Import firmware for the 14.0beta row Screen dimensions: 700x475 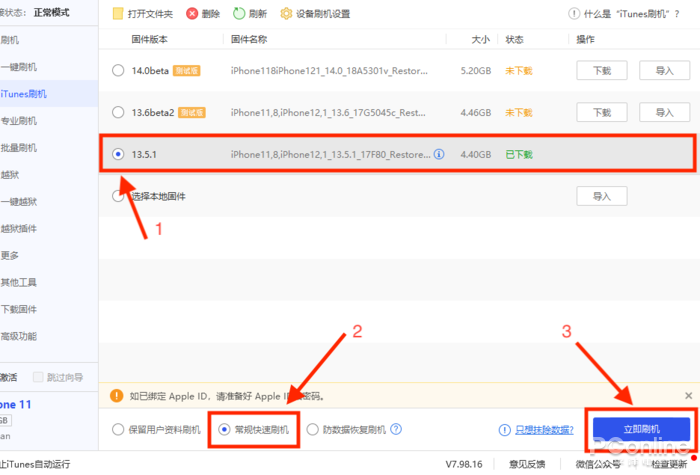pos(664,71)
